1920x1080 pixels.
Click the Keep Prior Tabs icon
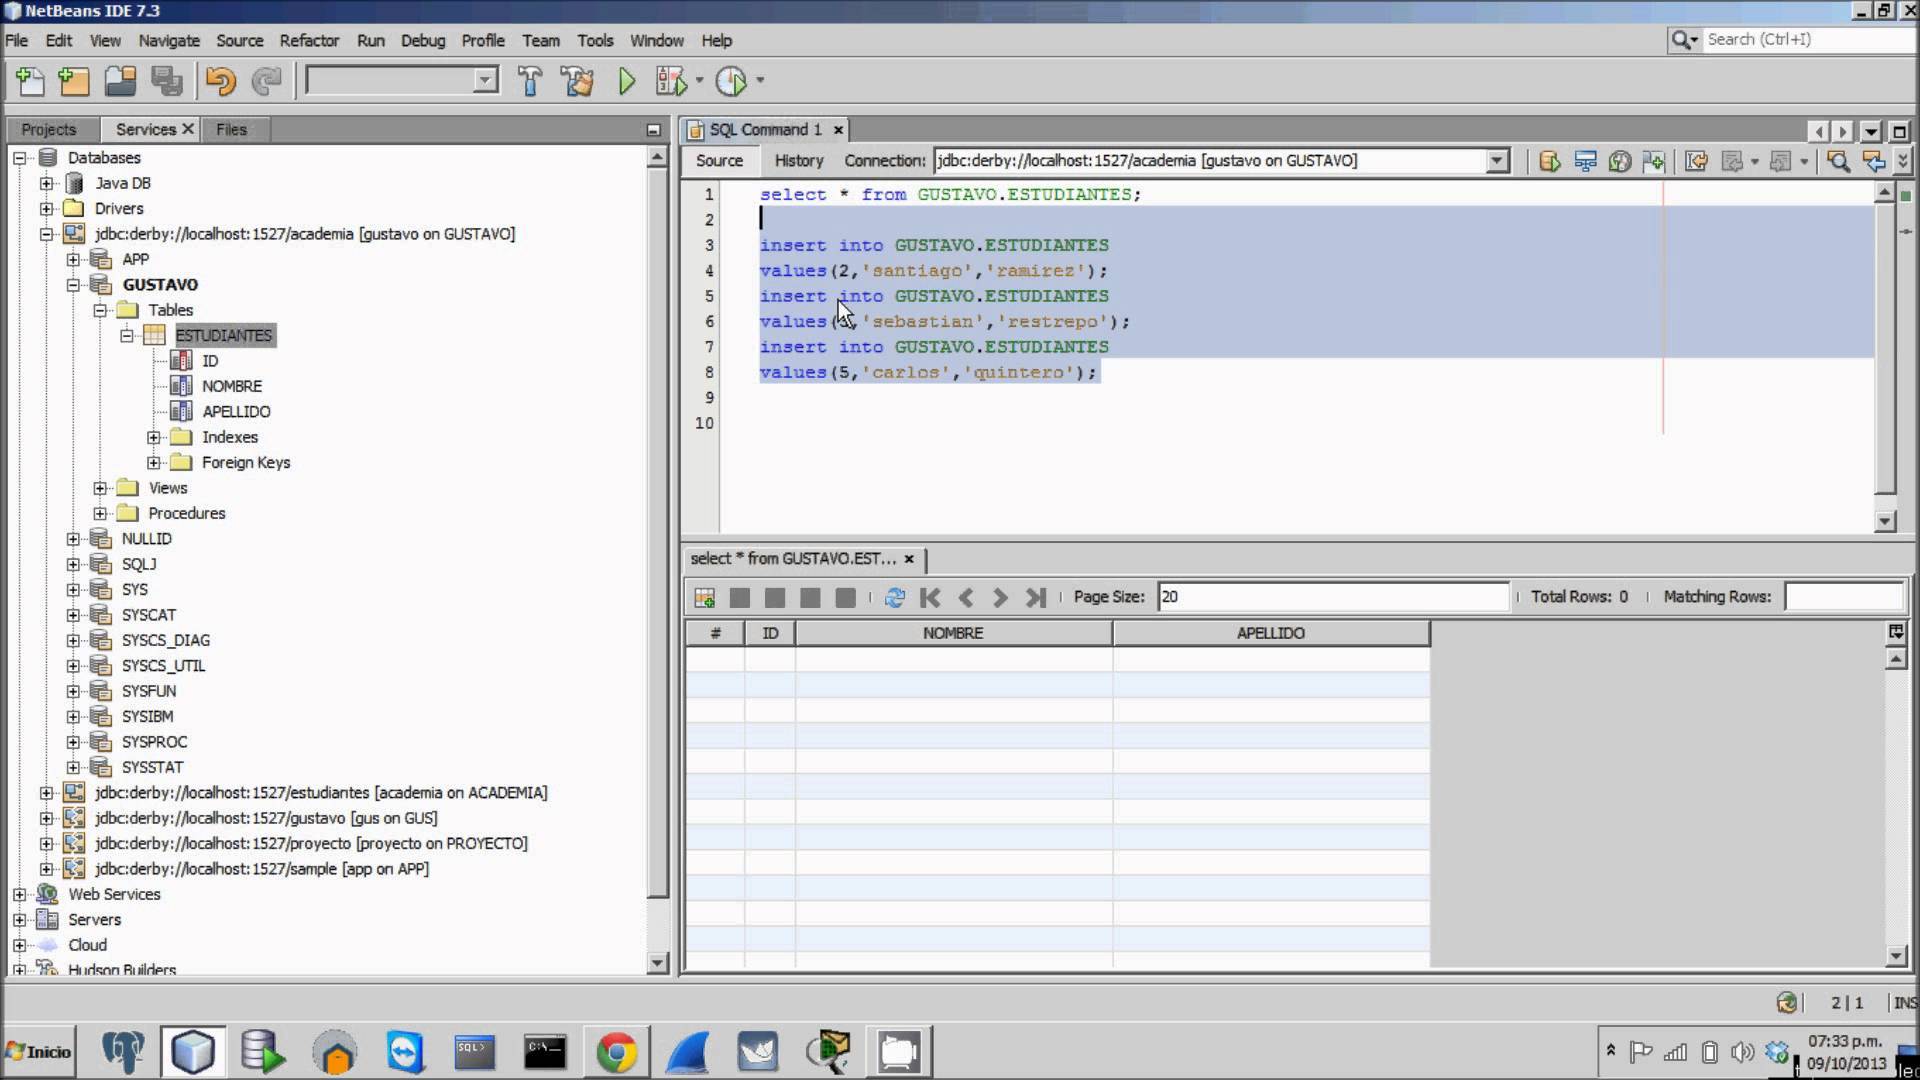point(1653,161)
